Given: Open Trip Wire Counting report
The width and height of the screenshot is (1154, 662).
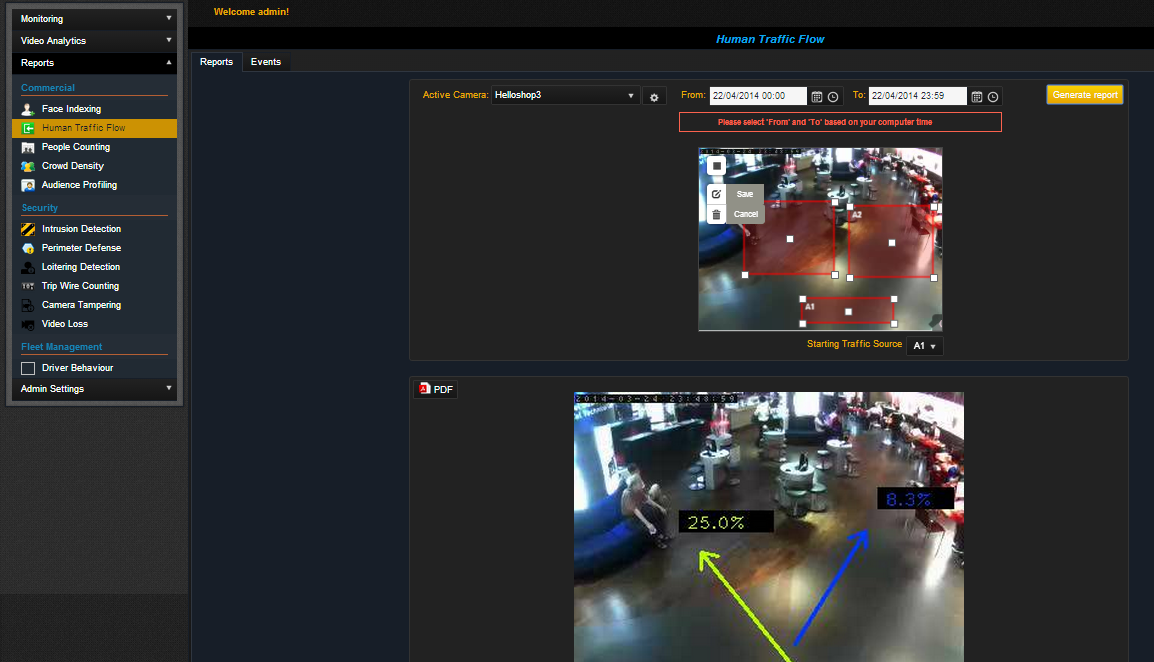Looking at the screenshot, I should click(80, 286).
